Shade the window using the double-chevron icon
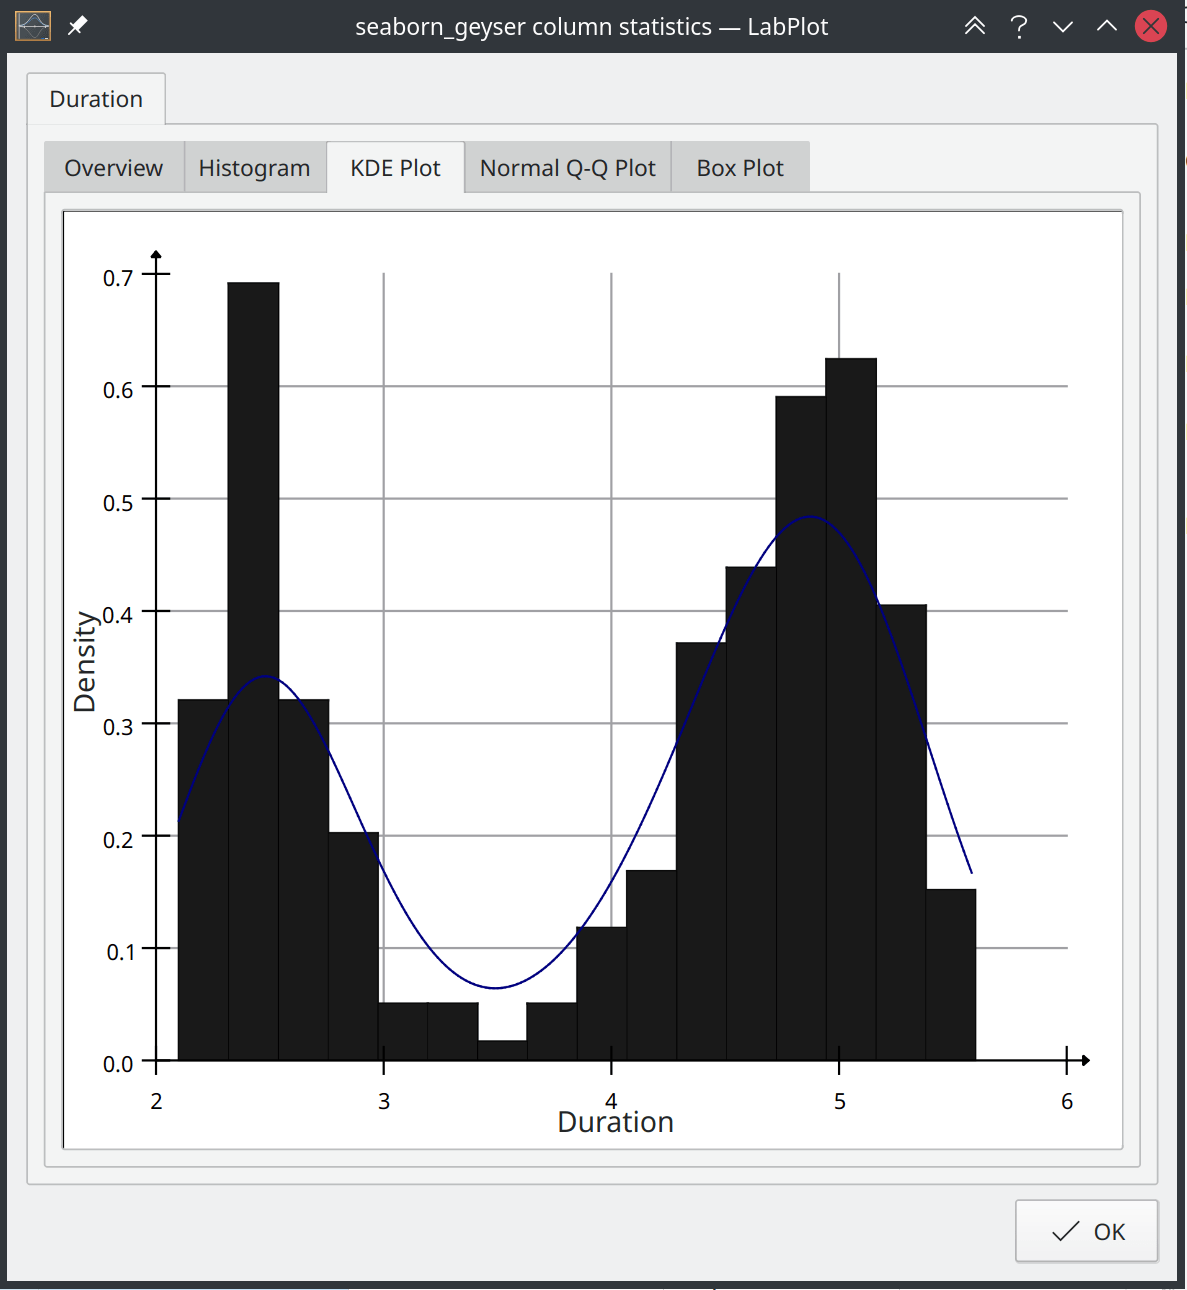This screenshot has width=1187, height=1290. 975,26
